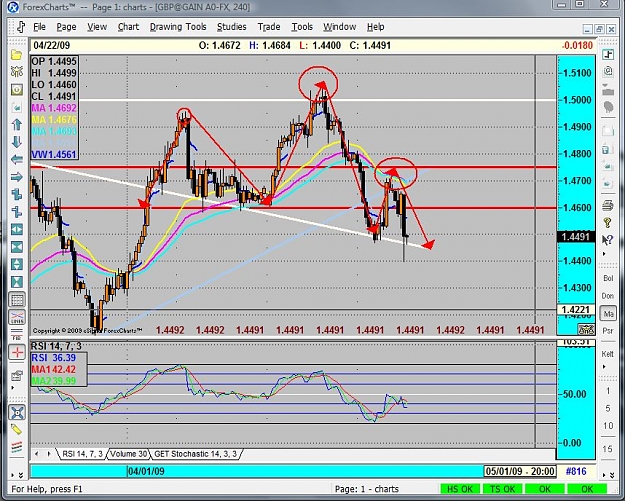Click the #816 bar count label

pyautogui.click(x=576, y=472)
